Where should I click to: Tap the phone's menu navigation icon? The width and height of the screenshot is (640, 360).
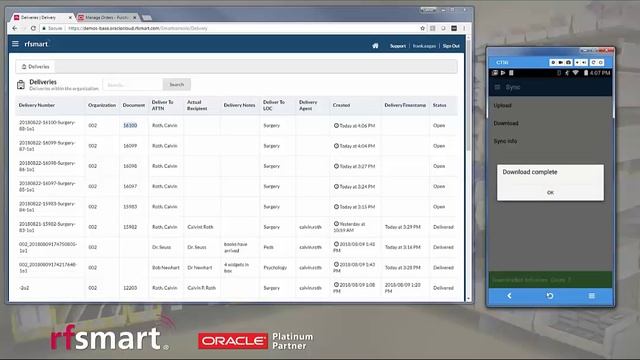(591, 296)
